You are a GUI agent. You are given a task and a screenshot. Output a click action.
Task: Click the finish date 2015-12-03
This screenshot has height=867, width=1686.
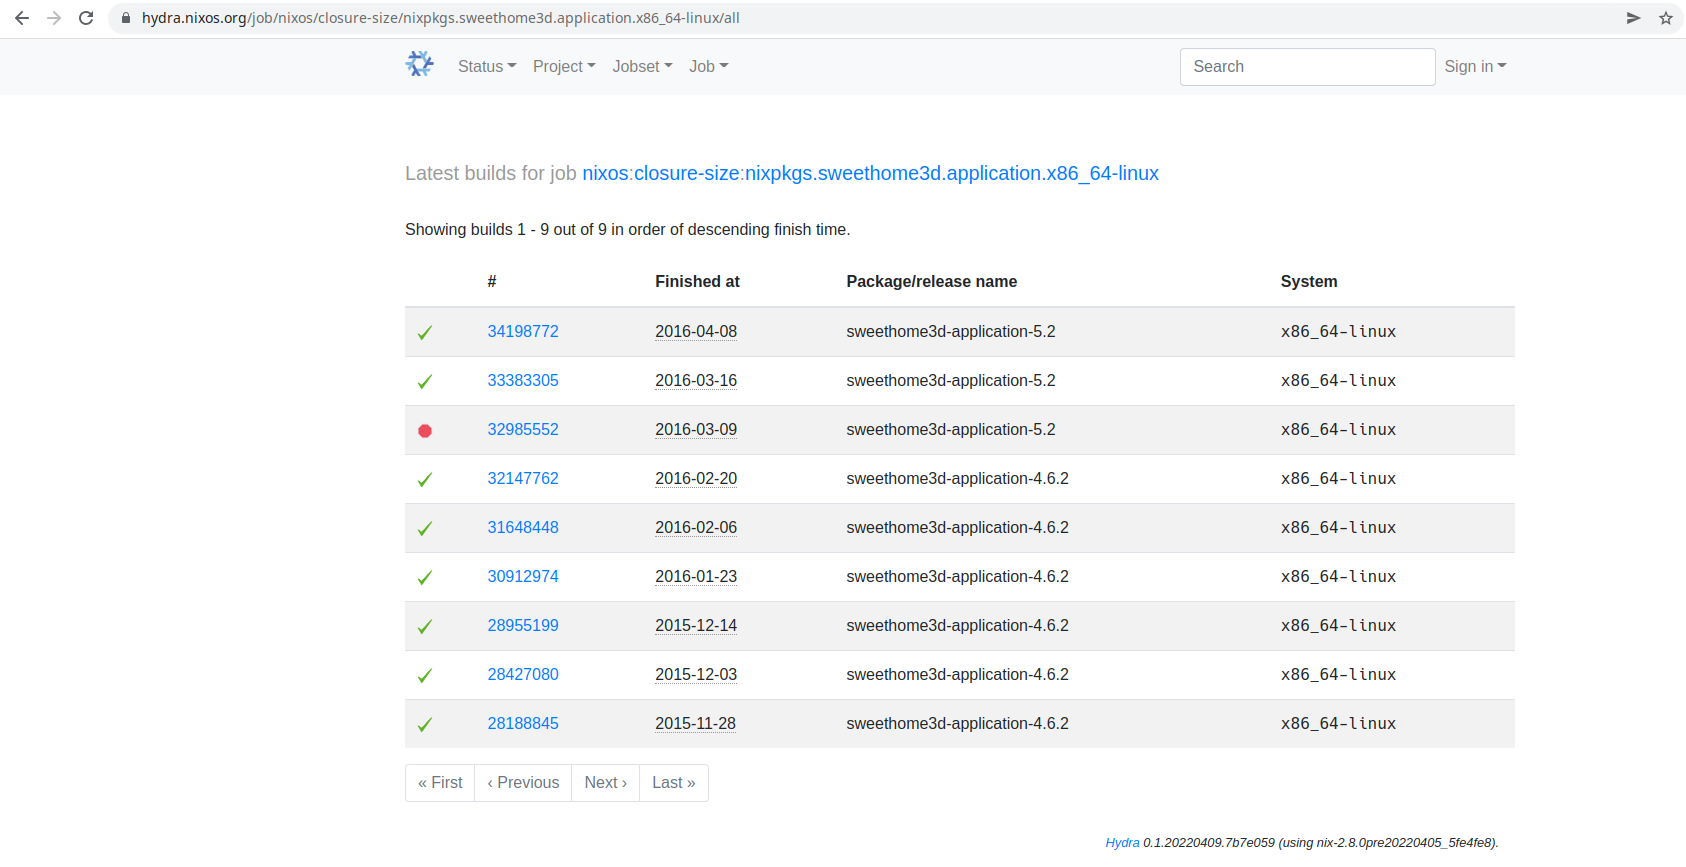pyautogui.click(x=696, y=674)
